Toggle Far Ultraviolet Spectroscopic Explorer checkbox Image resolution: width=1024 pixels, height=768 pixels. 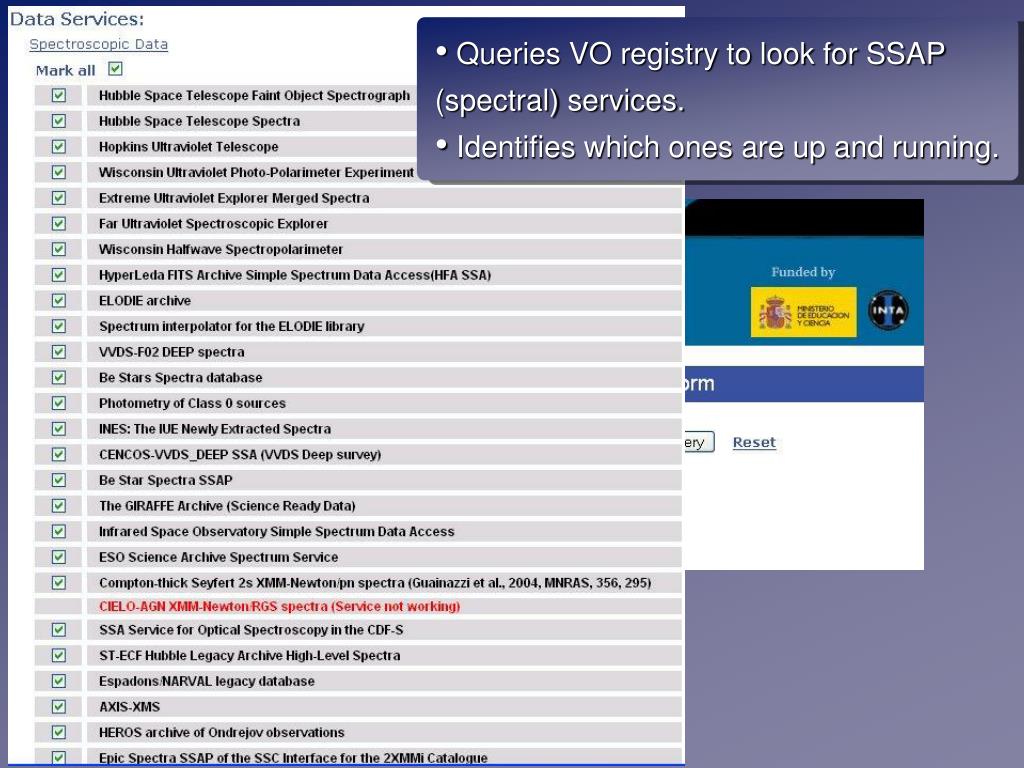pyautogui.click(x=59, y=223)
